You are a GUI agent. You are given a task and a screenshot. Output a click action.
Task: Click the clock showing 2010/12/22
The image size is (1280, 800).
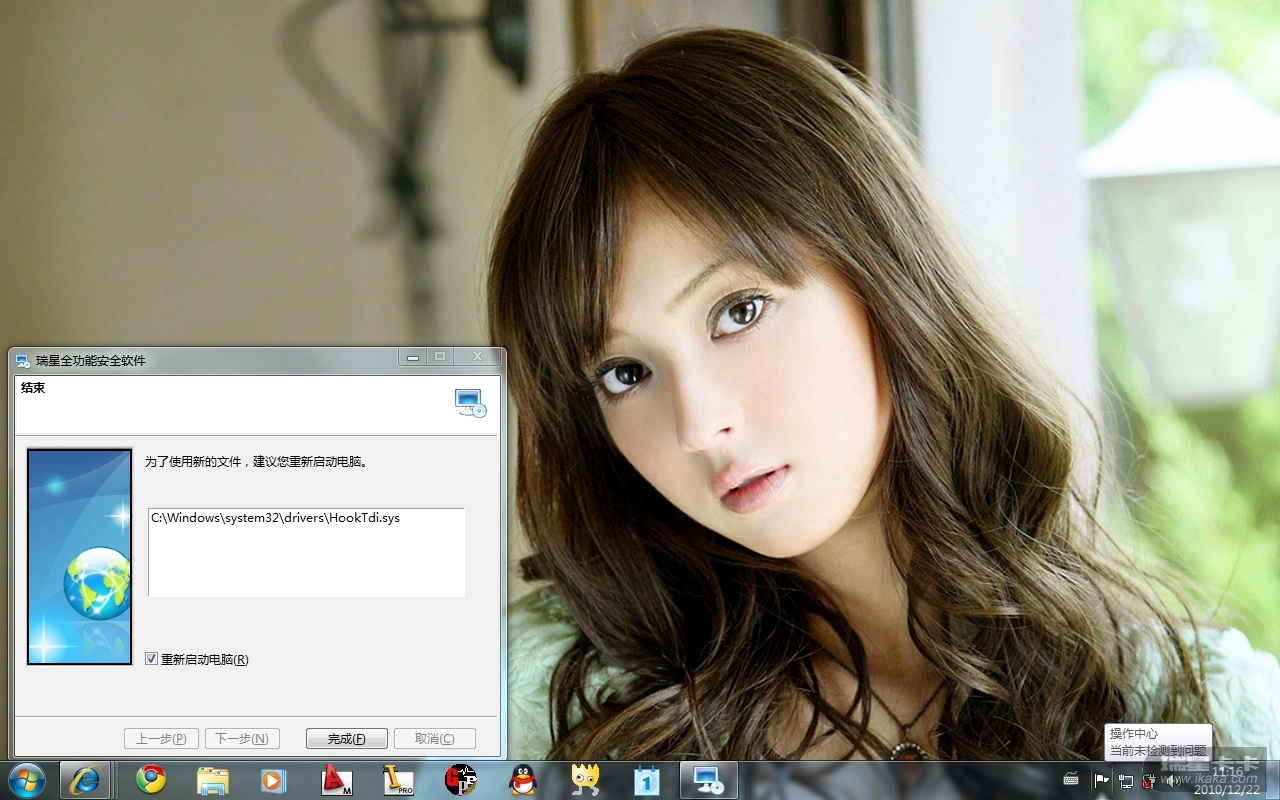pos(1225,779)
